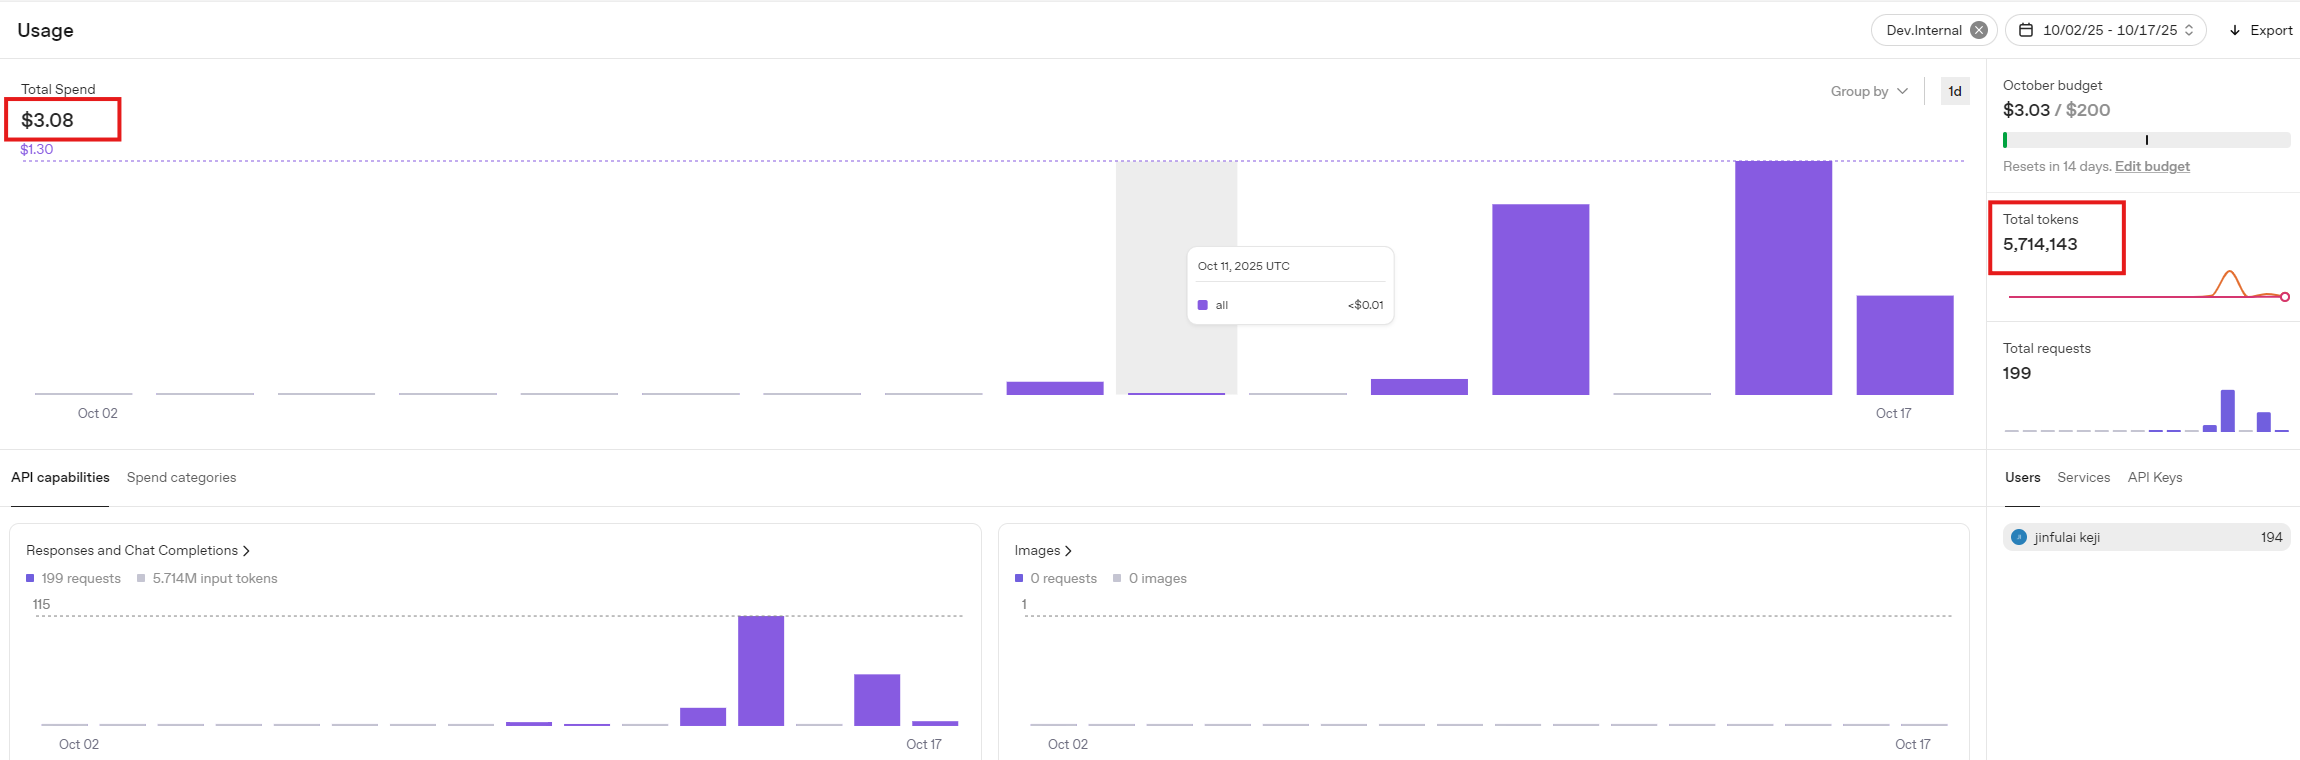The height and width of the screenshot is (760, 2300).
Task: Click the calendar icon in date range
Action: pyautogui.click(x=2025, y=30)
